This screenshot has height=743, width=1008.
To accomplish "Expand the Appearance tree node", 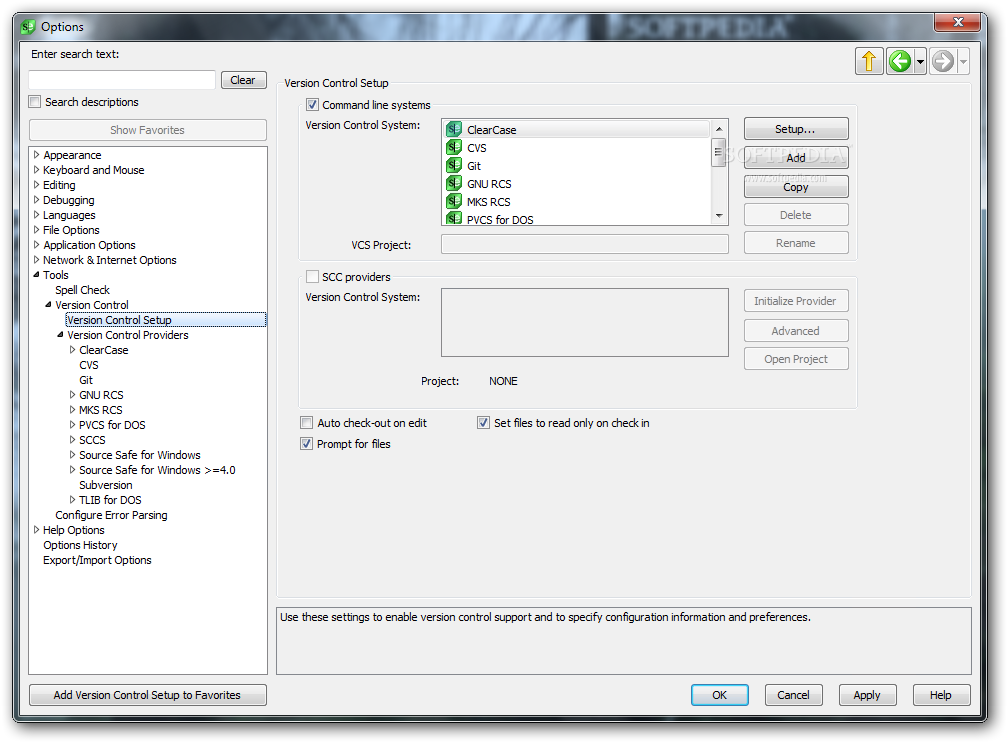I will tap(37, 155).
